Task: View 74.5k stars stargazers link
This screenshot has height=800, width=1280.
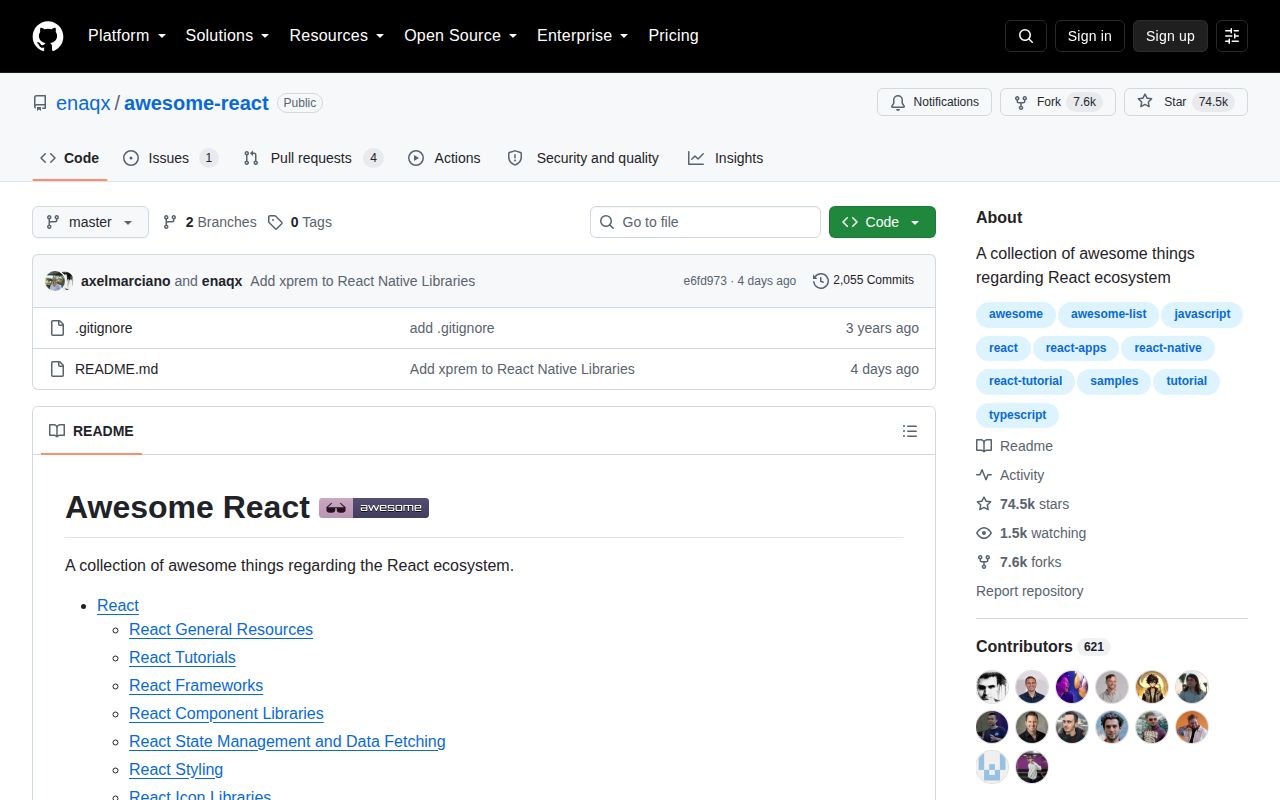Action: pos(1023,504)
